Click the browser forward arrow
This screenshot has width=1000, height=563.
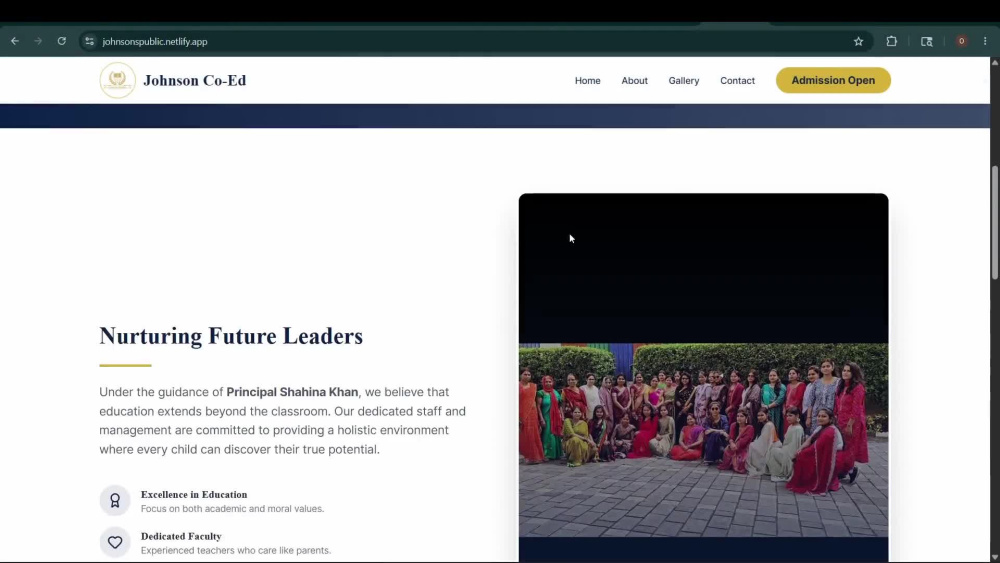(x=38, y=41)
